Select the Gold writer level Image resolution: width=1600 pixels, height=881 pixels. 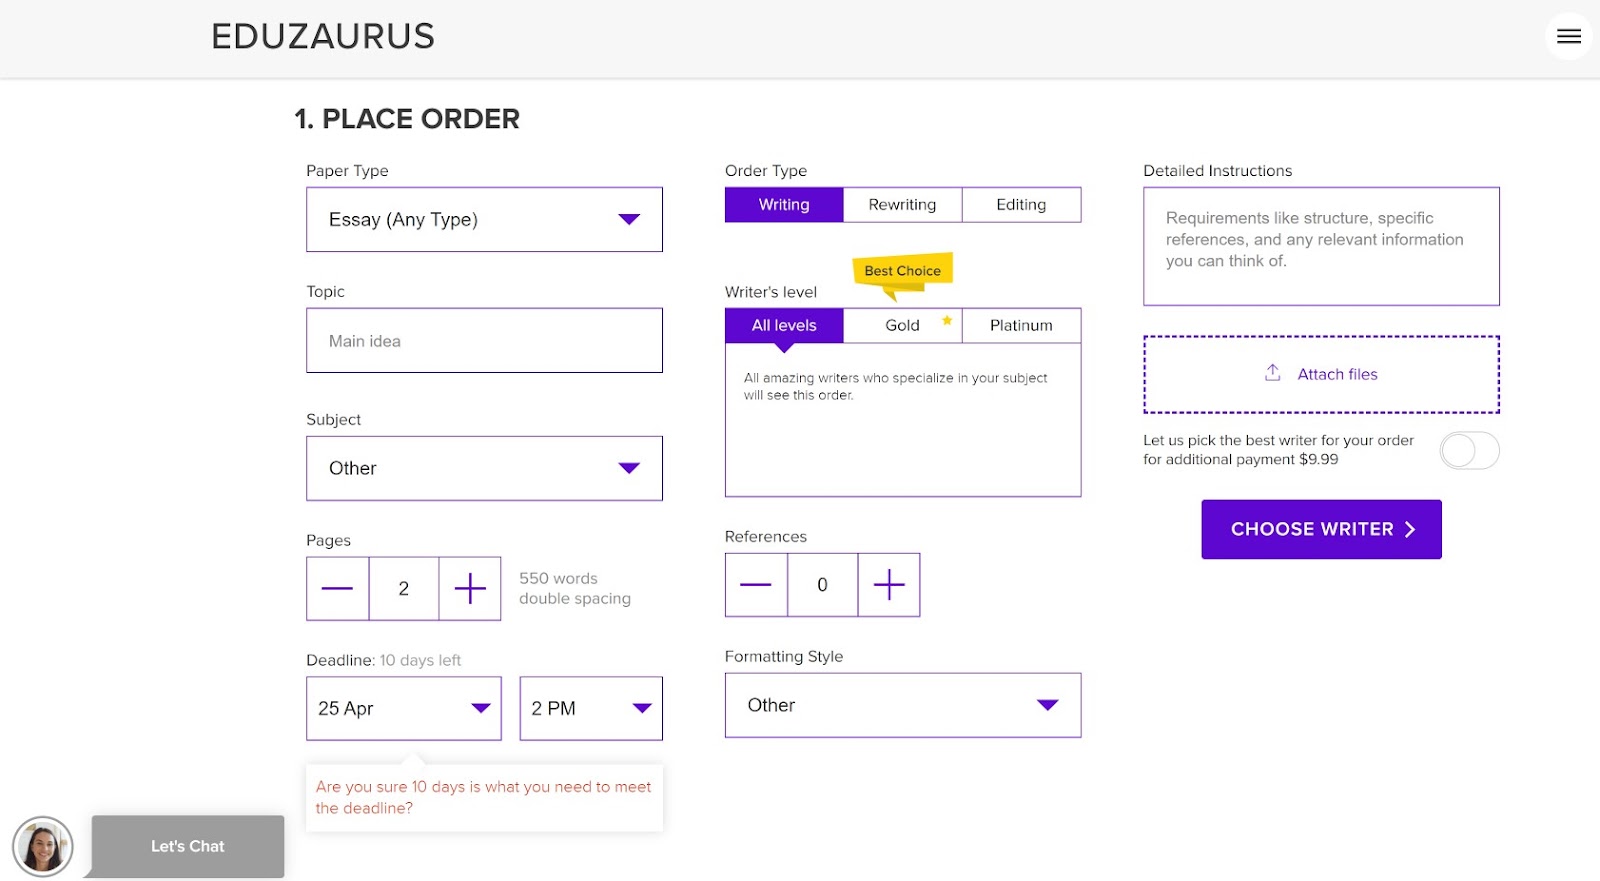point(902,326)
